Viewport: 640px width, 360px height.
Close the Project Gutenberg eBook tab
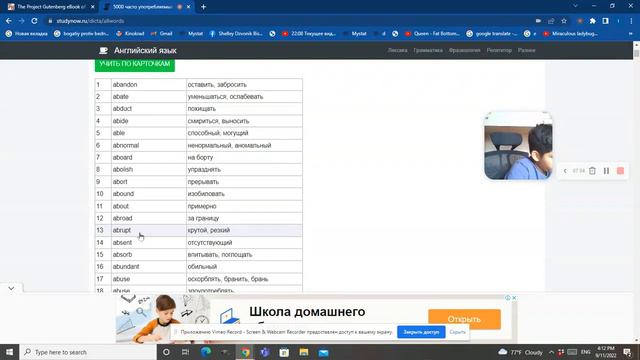click(93, 7)
